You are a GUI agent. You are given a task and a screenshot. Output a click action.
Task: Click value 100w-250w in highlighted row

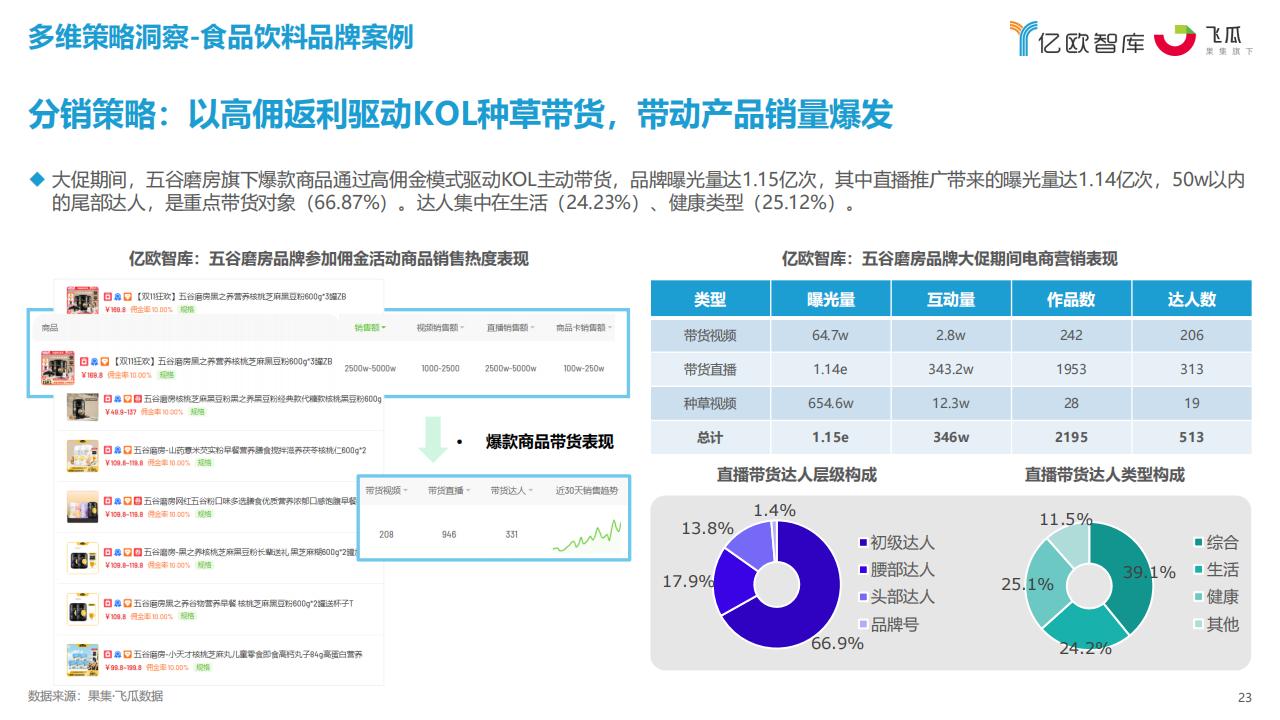click(x=584, y=369)
